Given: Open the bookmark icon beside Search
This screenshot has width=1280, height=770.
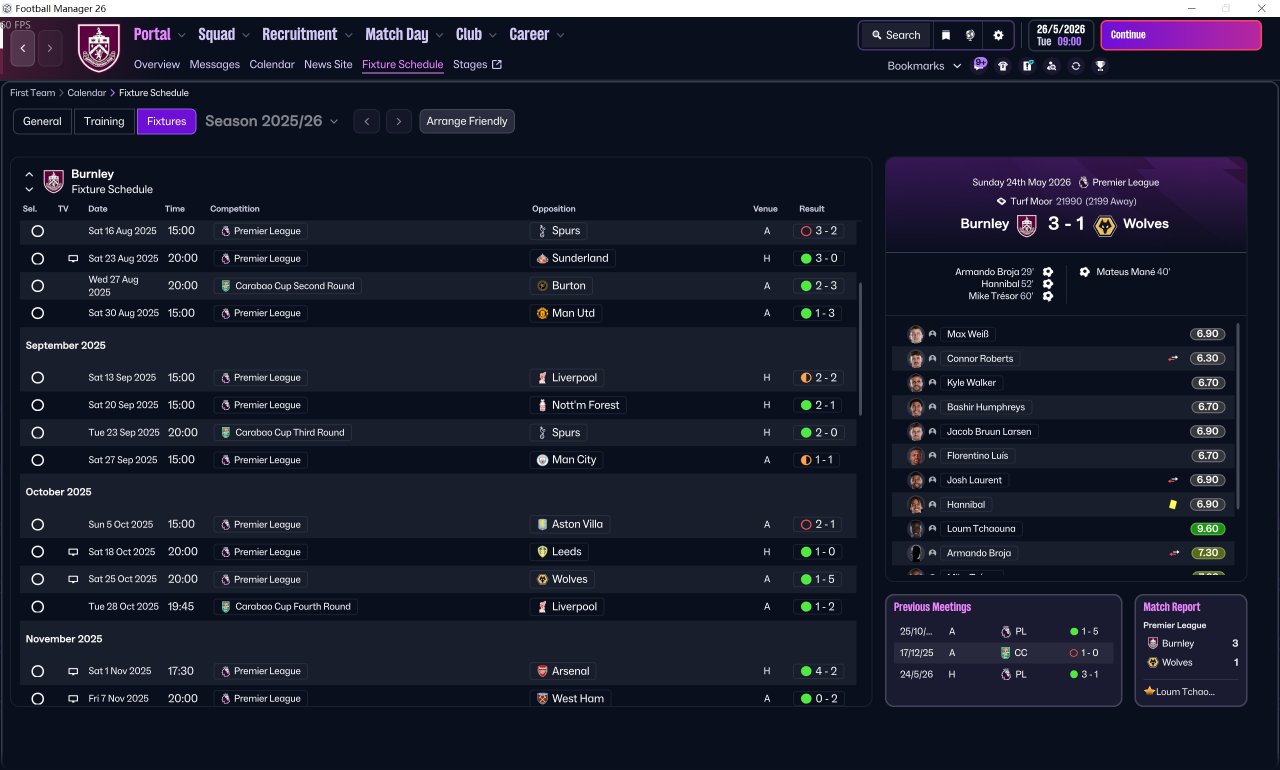Looking at the screenshot, I should tap(946, 35).
